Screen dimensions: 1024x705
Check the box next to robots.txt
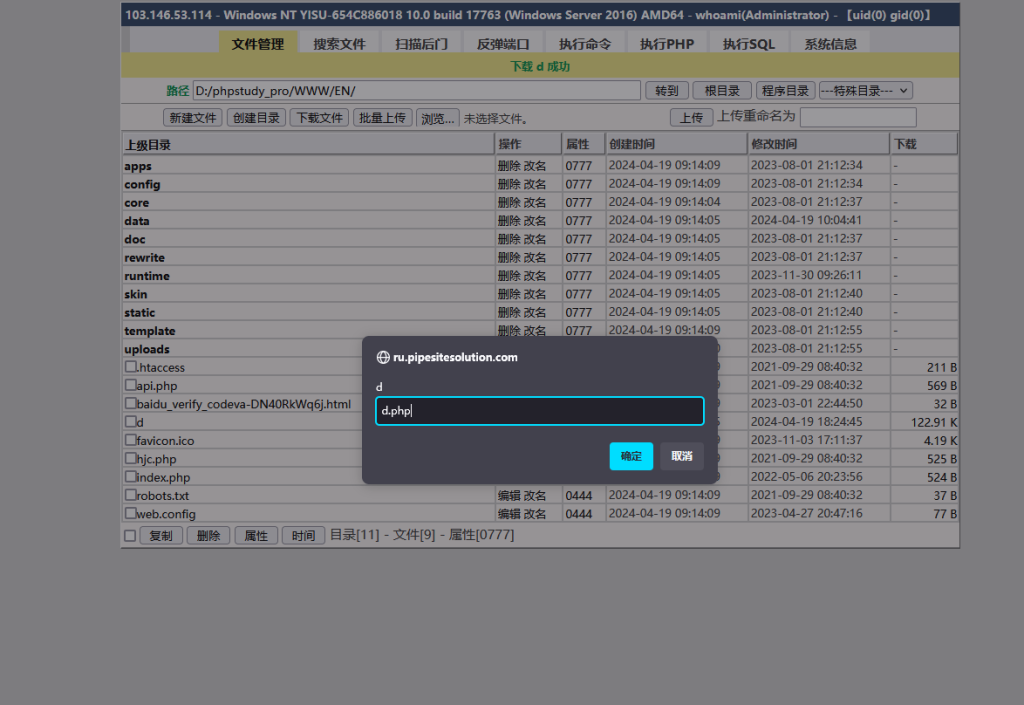coord(130,495)
